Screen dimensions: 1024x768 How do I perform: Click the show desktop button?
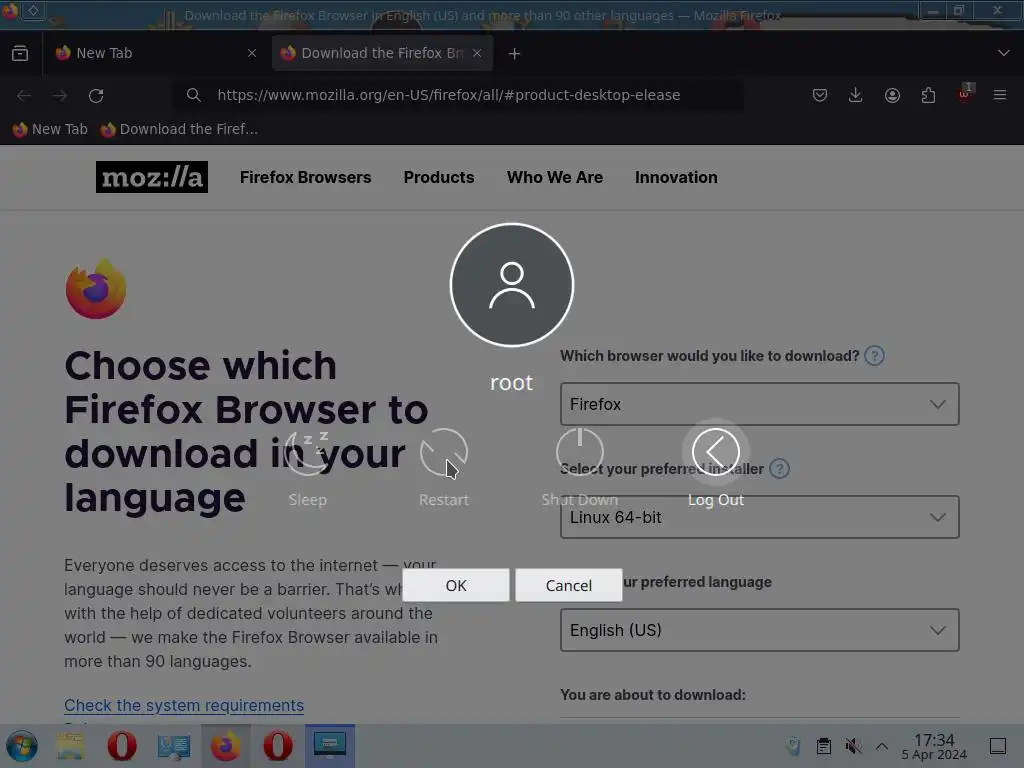tap(998, 746)
